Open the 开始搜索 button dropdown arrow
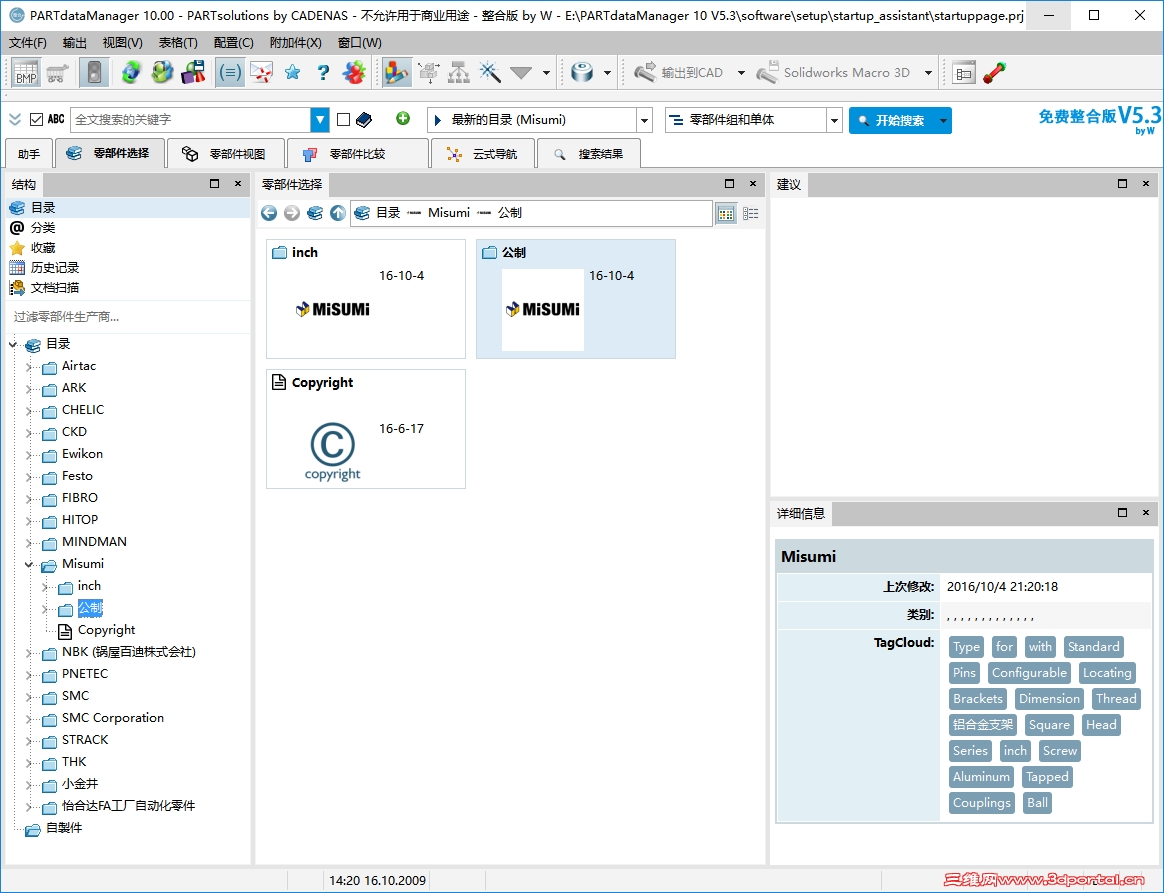This screenshot has height=893, width=1164. point(943,120)
